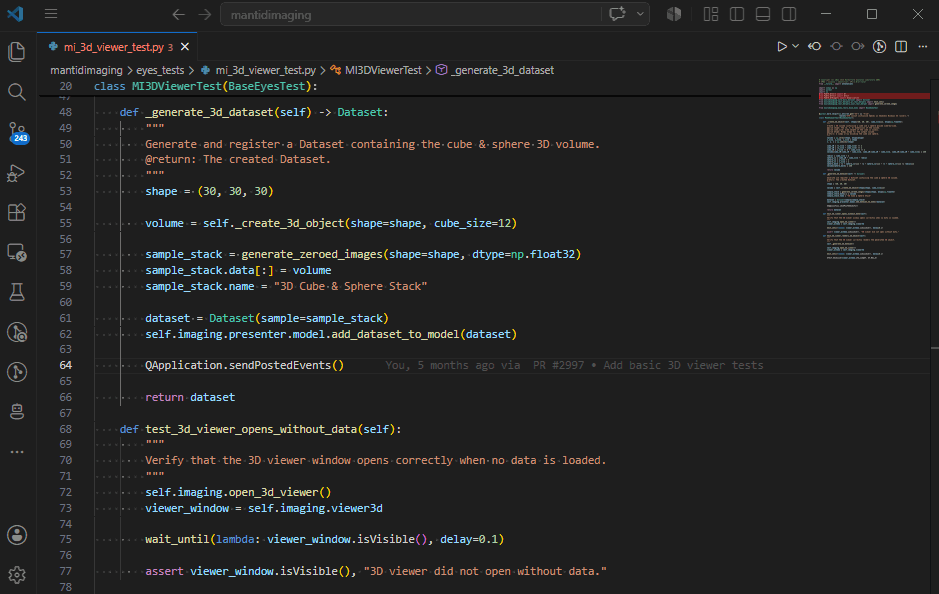Open the Testing flask view
939x594 pixels.
[17, 292]
